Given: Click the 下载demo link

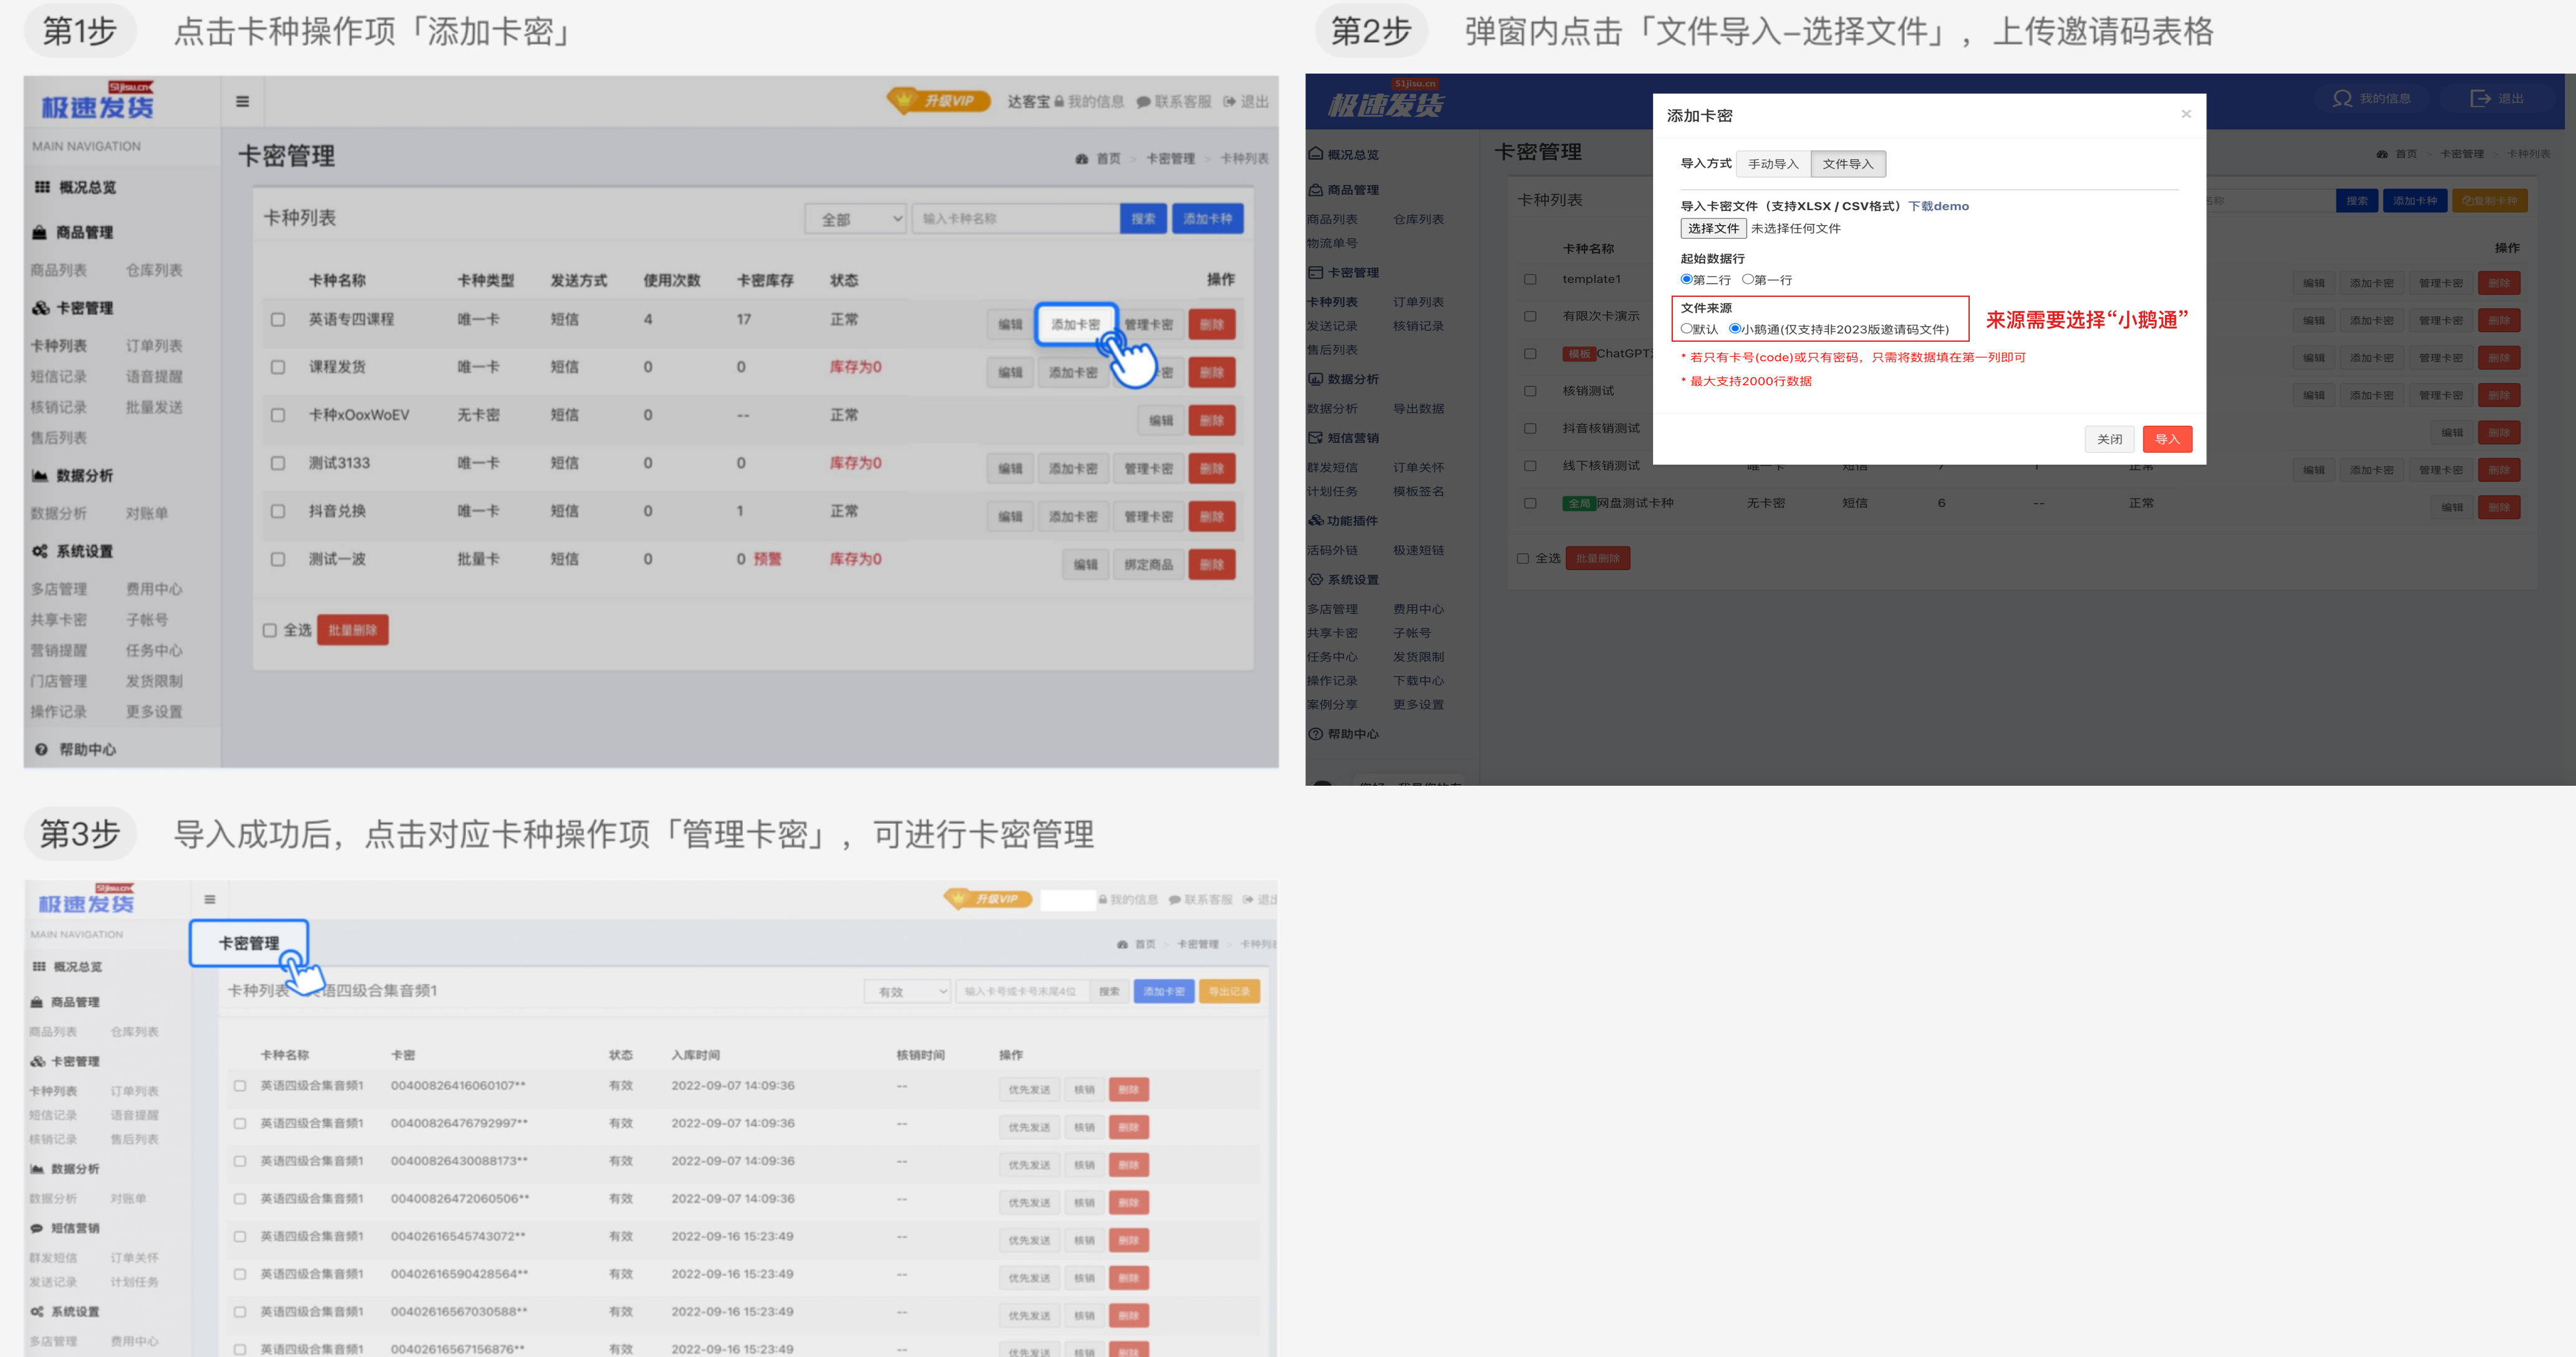Looking at the screenshot, I should point(1938,206).
